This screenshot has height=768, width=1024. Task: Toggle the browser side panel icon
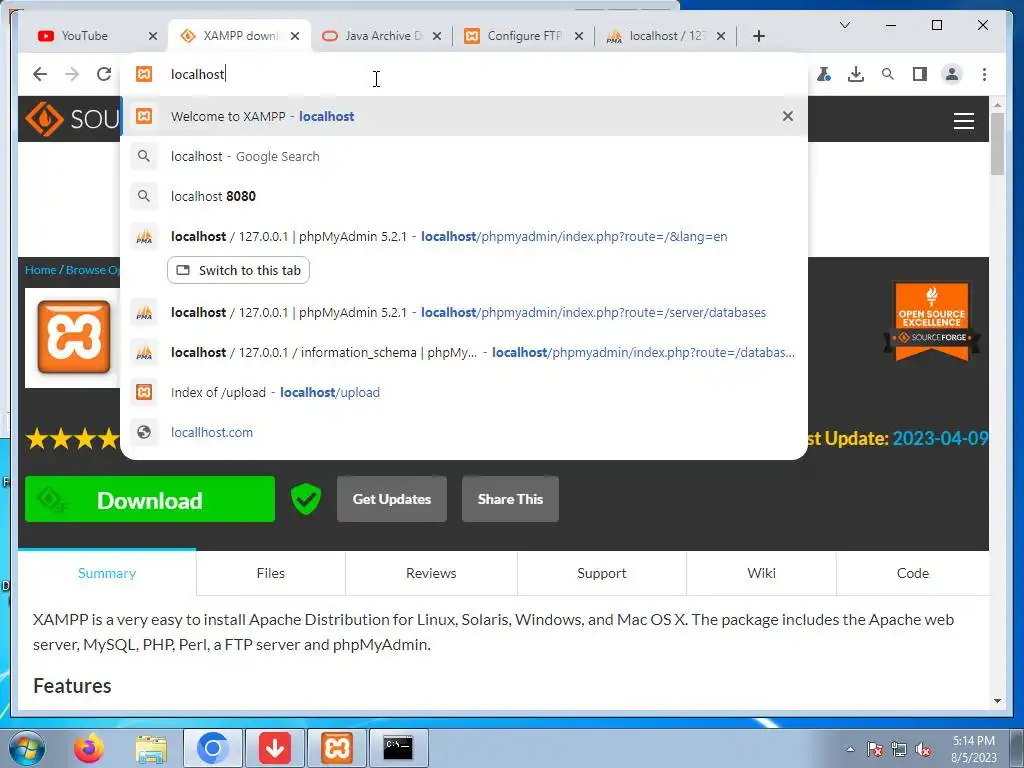click(x=920, y=74)
